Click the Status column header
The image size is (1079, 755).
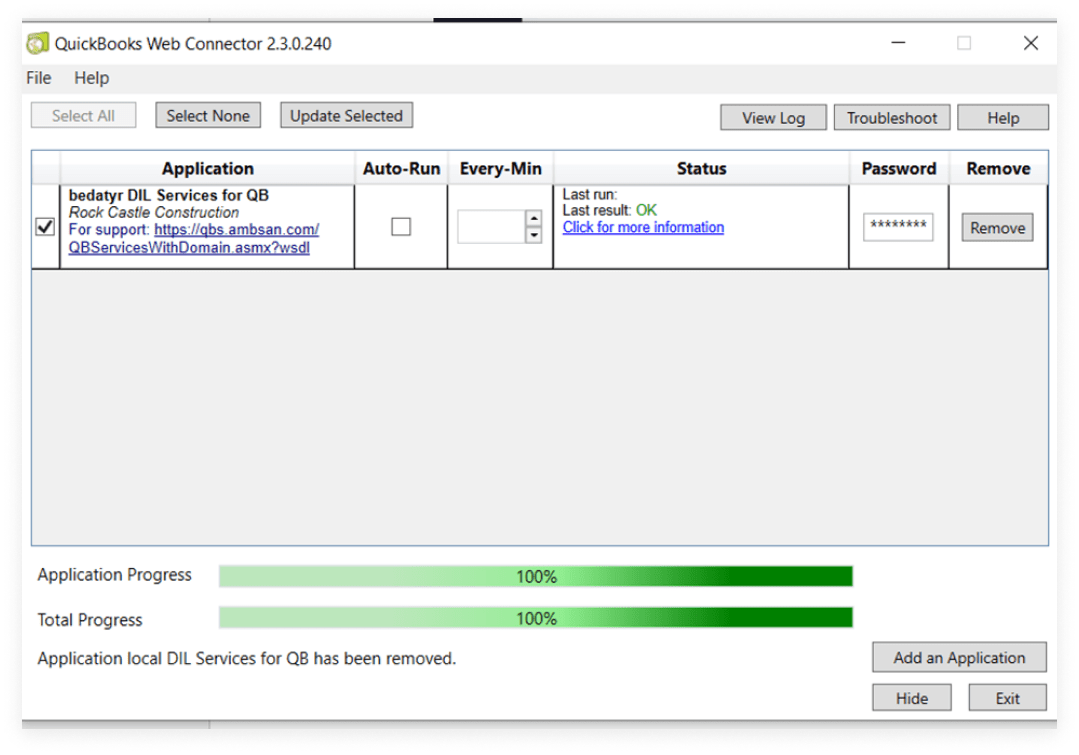tap(701, 169)
